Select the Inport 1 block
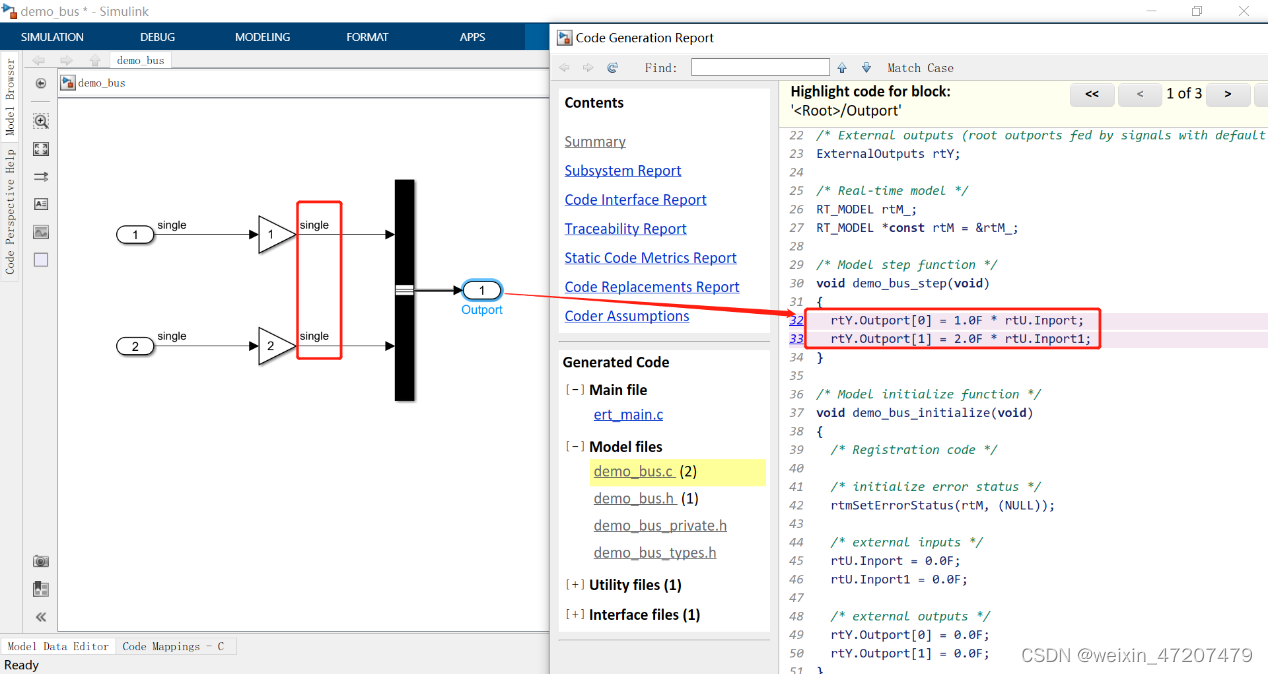This screenshot has width=1268, height=674. [135, 235]
